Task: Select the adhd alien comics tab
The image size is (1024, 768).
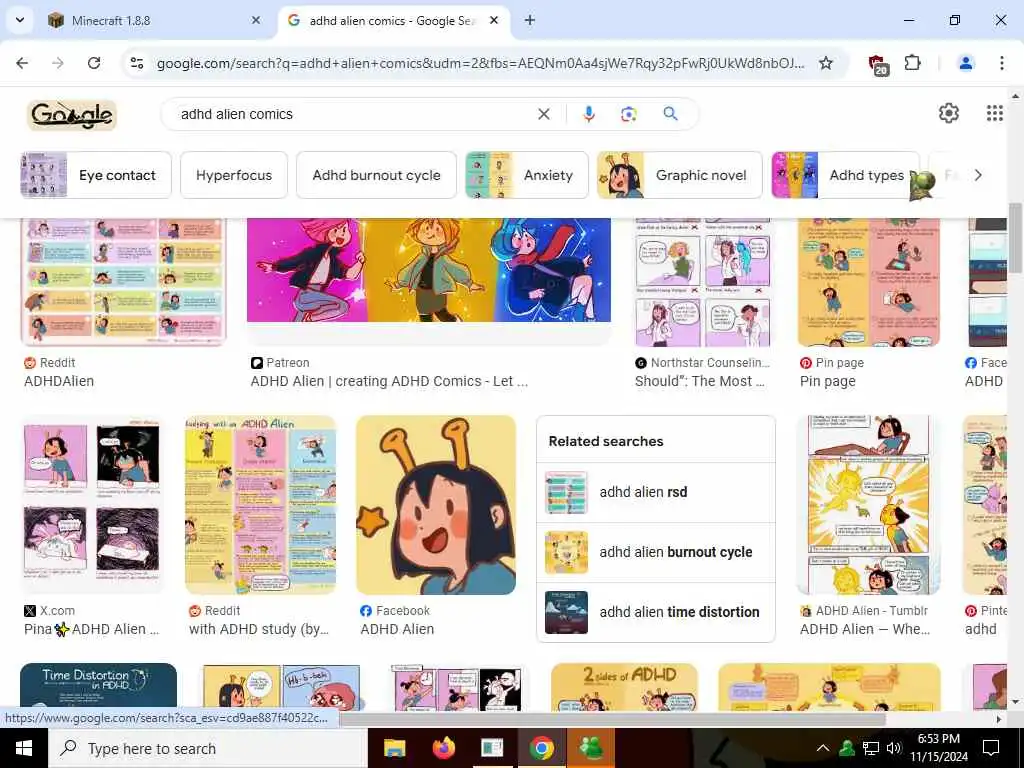Action: coord(392,20)
